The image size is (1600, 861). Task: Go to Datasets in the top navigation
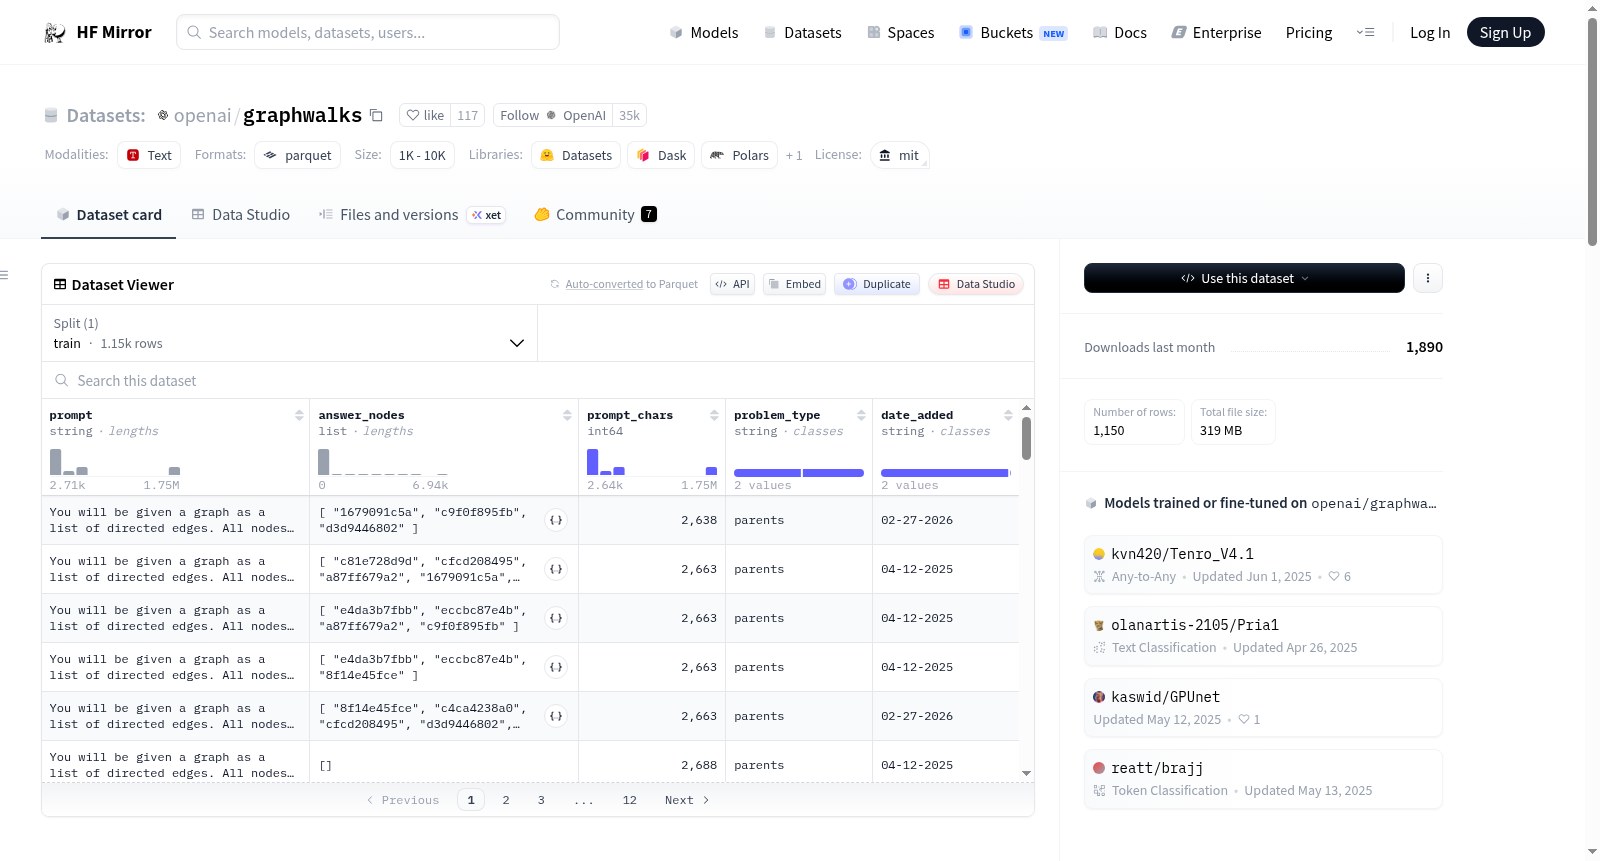(x=802, y=33)
